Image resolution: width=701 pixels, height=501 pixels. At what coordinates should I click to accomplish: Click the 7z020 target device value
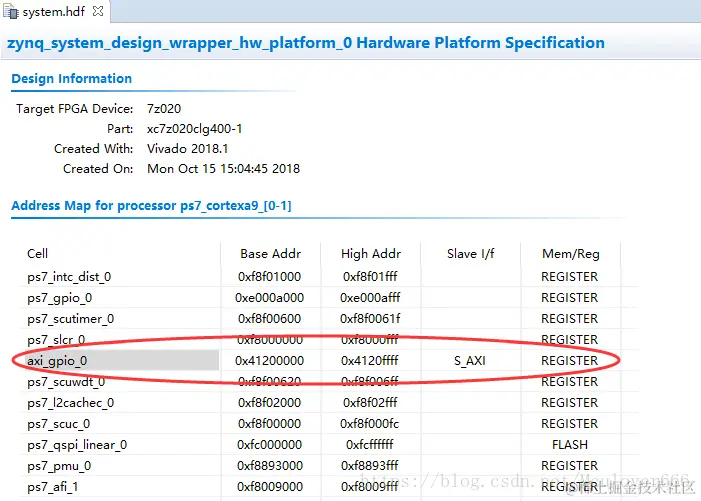click(x=164, y=109)
